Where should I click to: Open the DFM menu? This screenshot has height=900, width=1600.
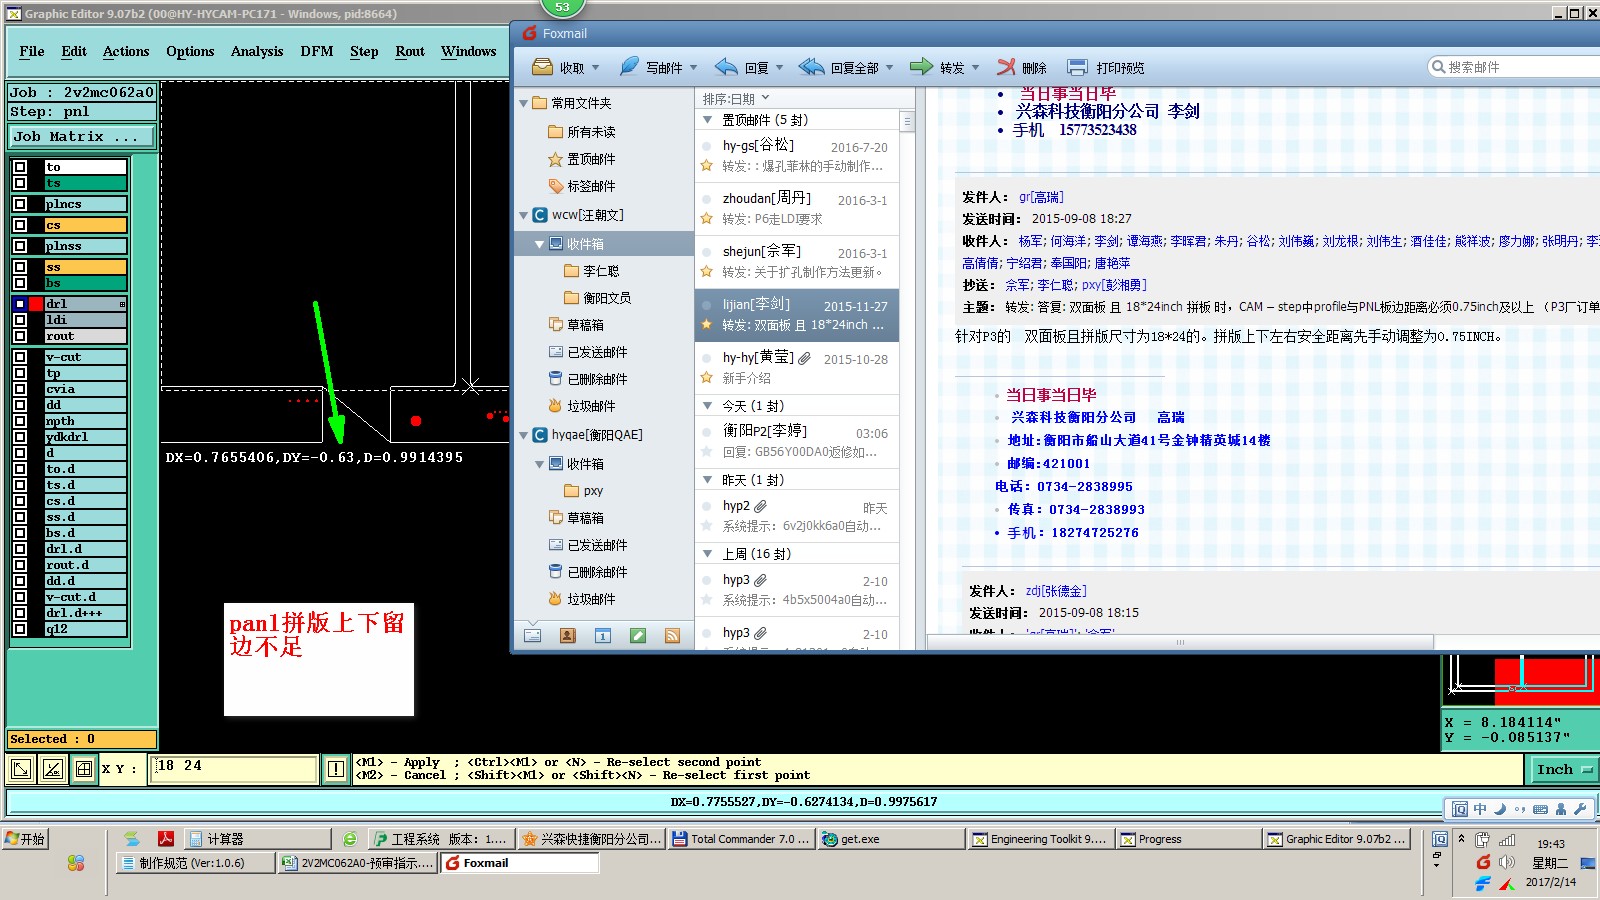(x=317, y=51)
